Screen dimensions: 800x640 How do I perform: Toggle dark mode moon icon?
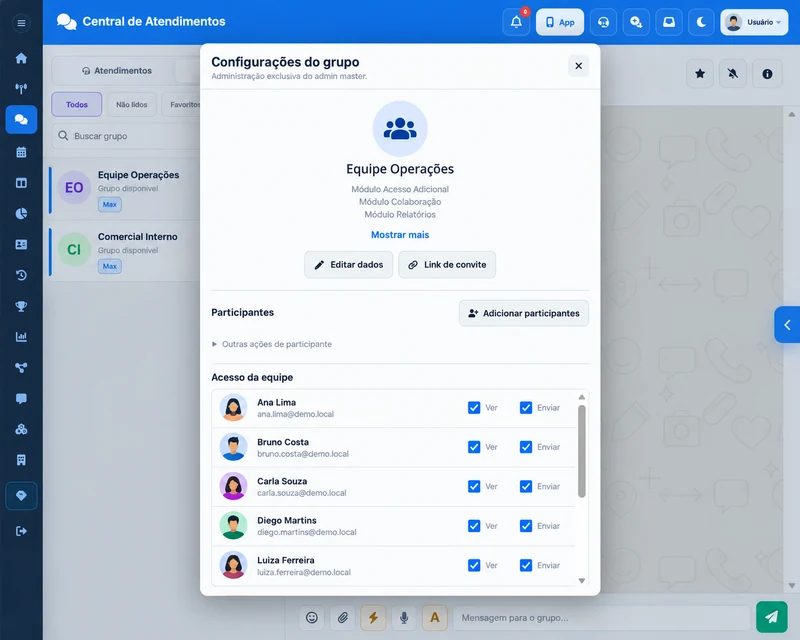coord(702,22)
